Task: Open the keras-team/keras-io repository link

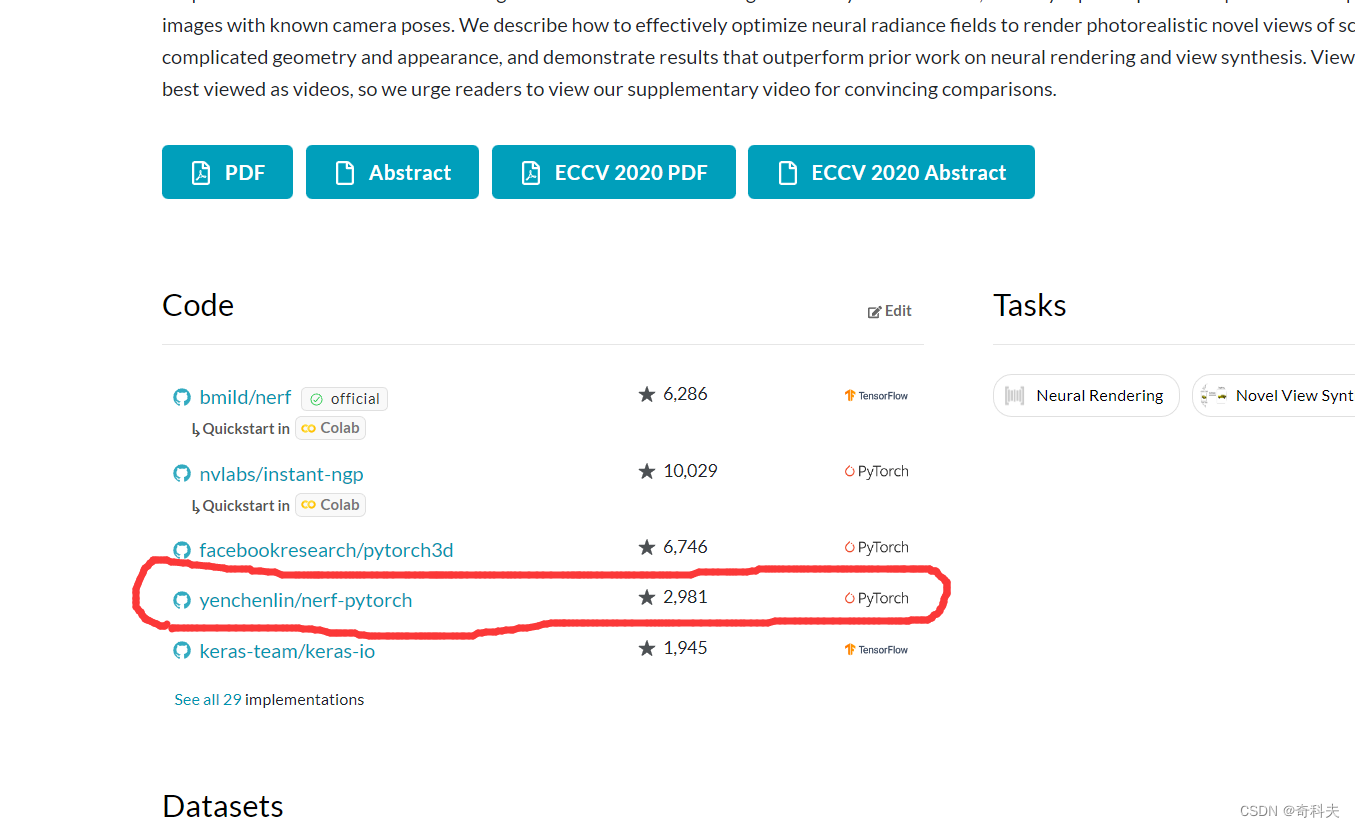Action: coord(287,651)
